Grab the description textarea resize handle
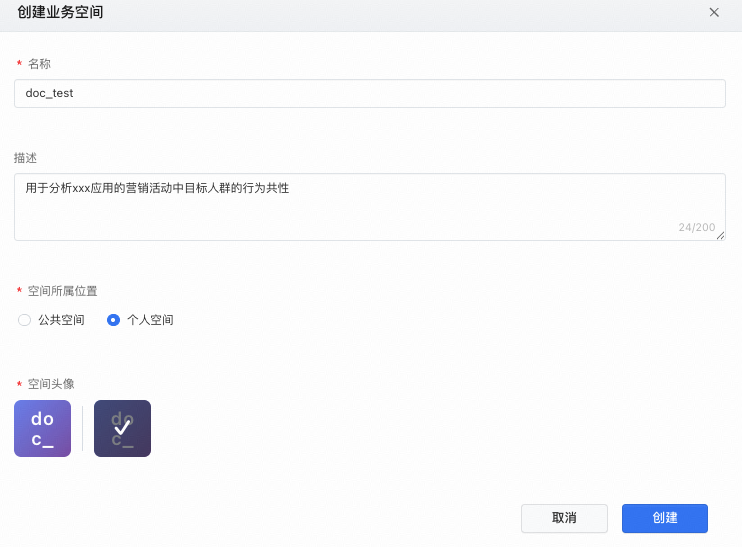Screen dimensions: 742x547 click(721, 236)
